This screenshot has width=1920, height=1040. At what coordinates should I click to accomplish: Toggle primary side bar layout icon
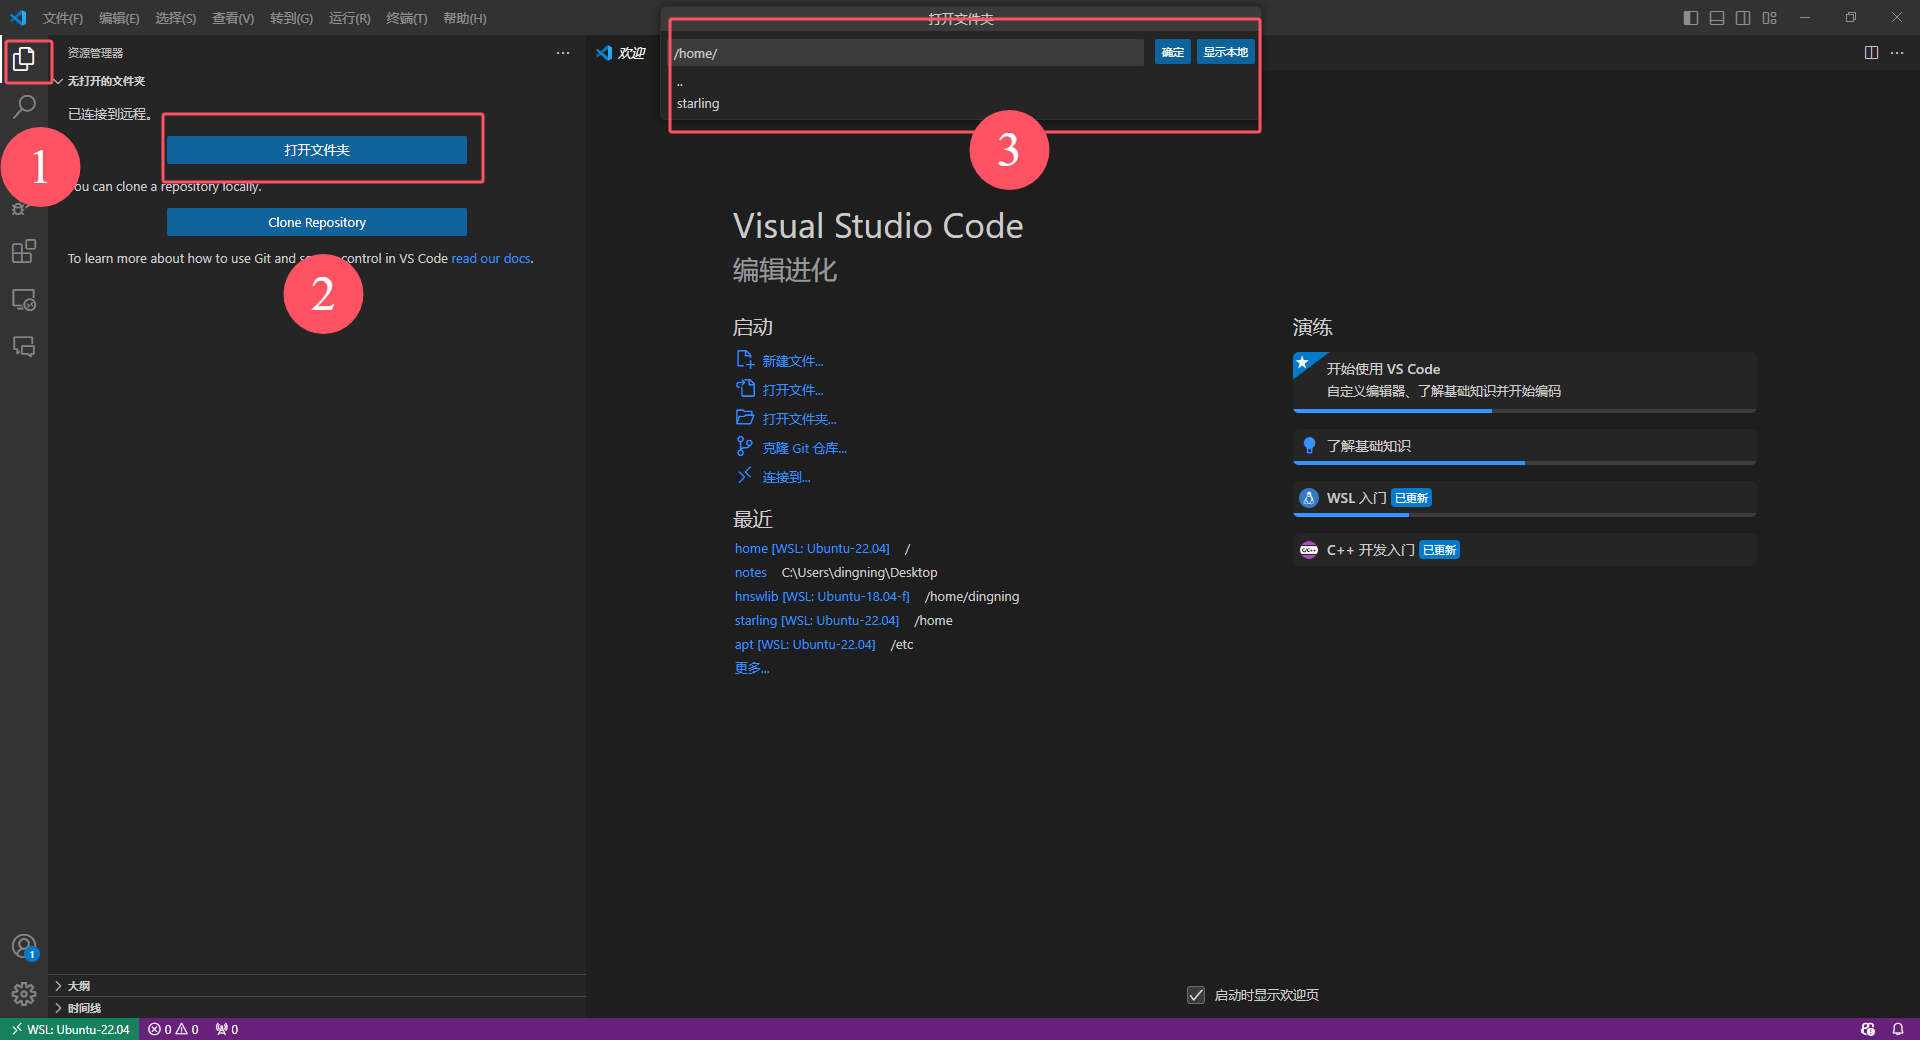coord(1691,18)
